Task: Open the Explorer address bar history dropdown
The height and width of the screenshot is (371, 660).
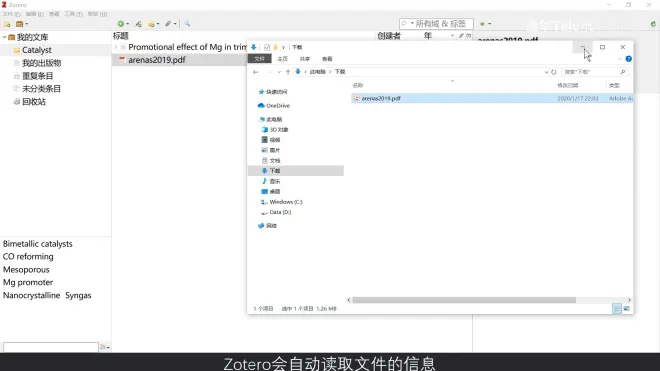Action: coord(546,72)
